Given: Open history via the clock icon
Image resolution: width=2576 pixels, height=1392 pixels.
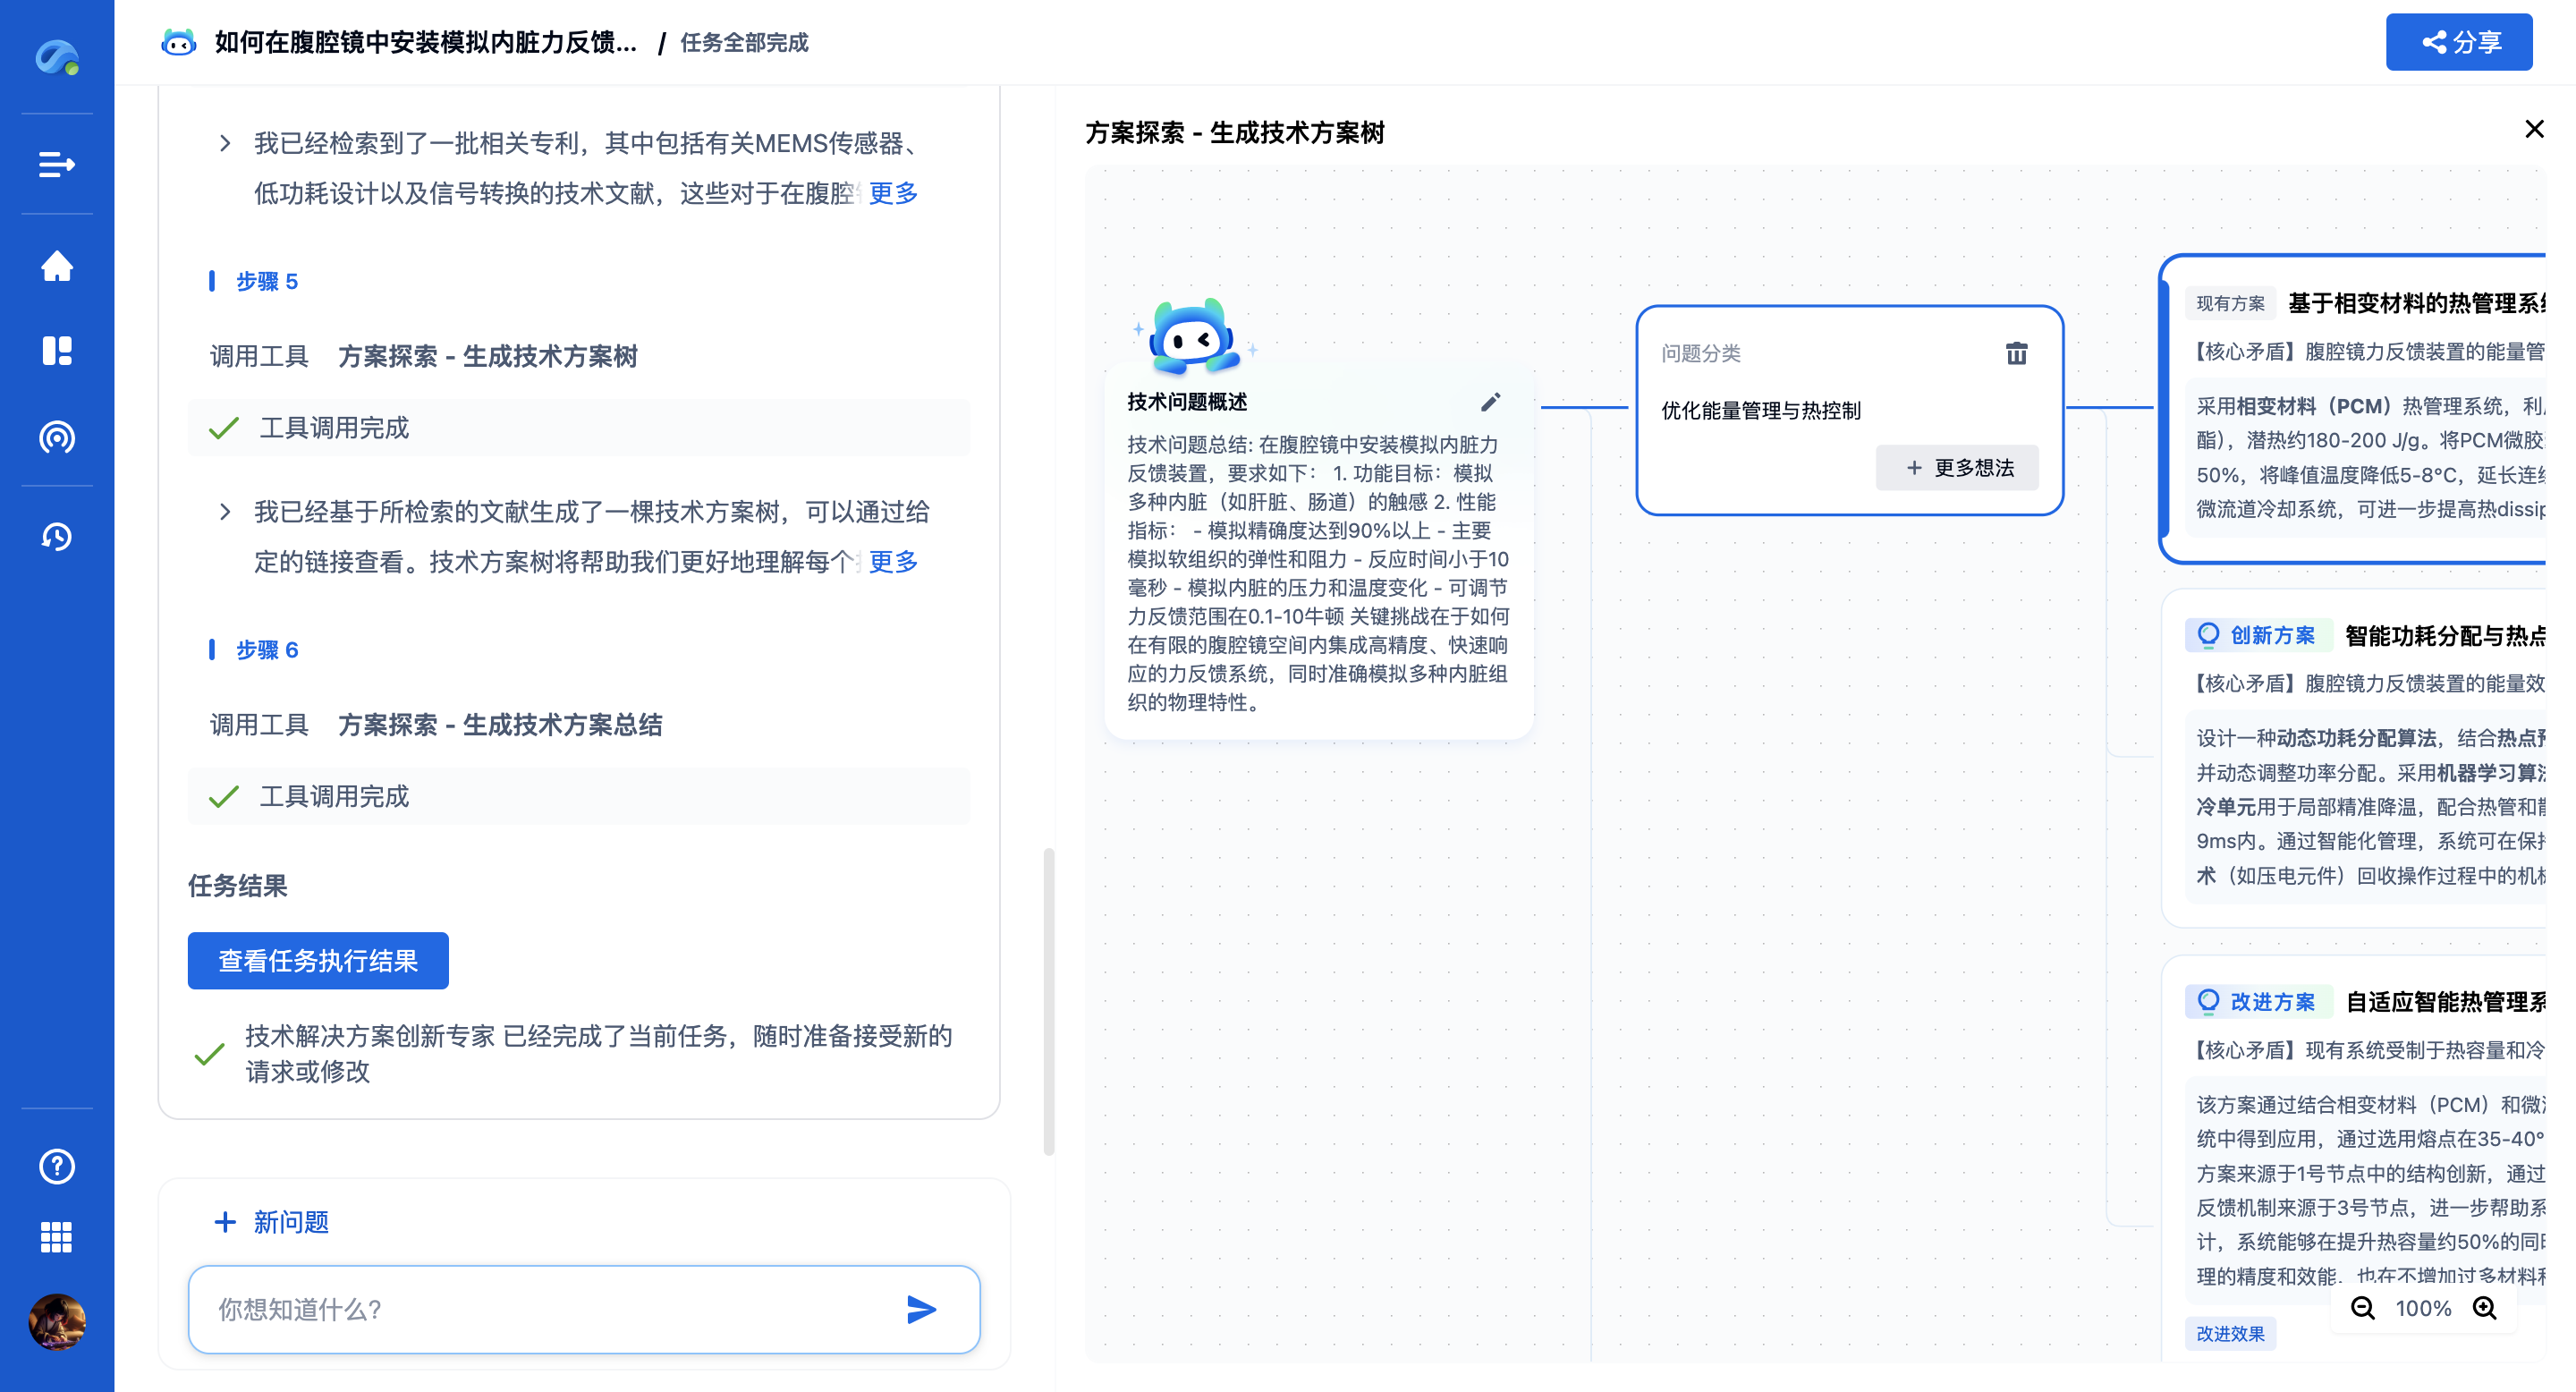Looking at the screenshot, I should [x=57, y=537].
